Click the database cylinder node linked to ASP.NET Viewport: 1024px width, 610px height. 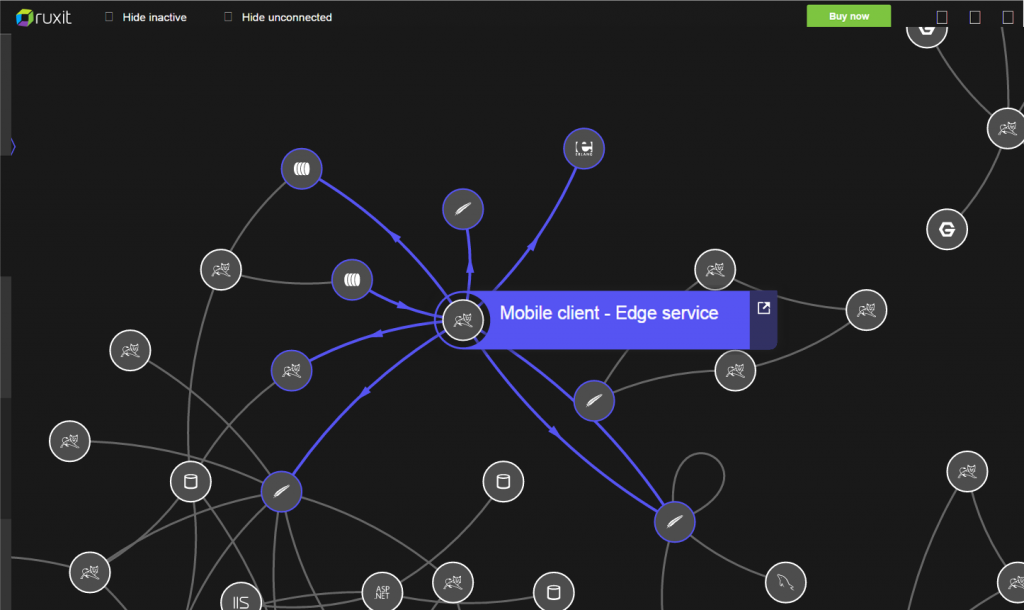coord(503,482)
